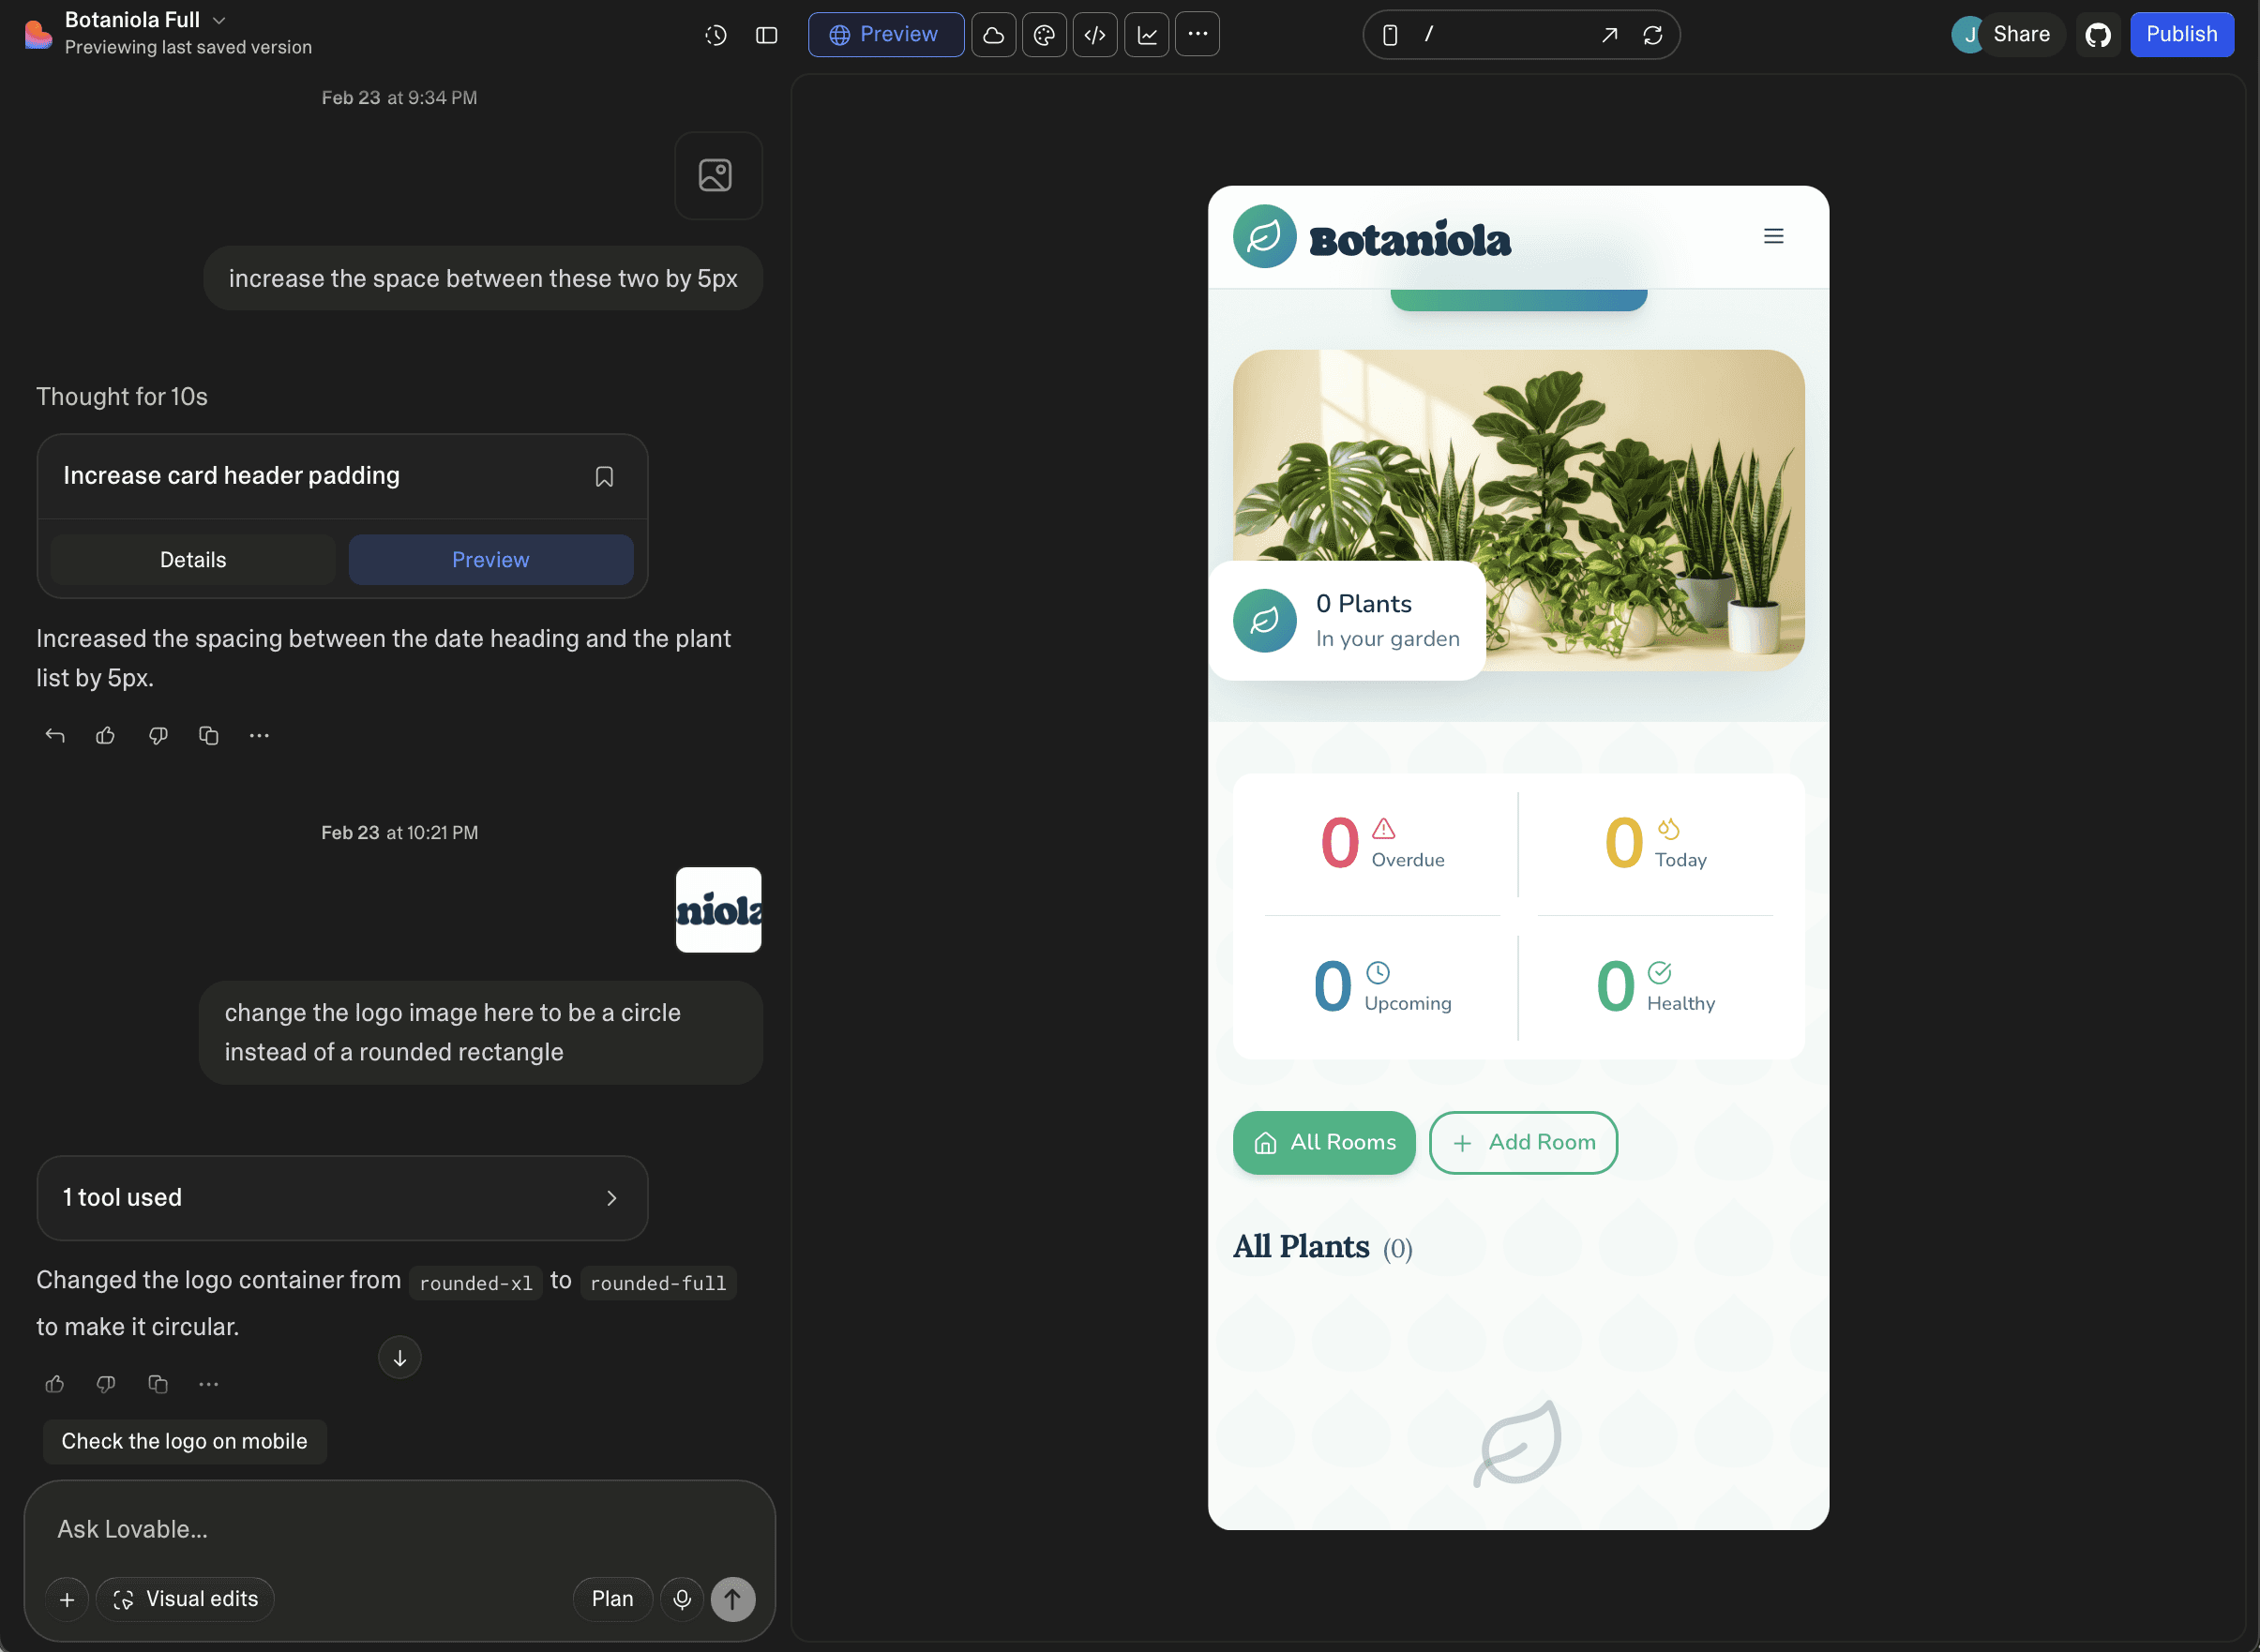Click the Publish button
Screen dimensions: 2260x1652
[2181, 35]
